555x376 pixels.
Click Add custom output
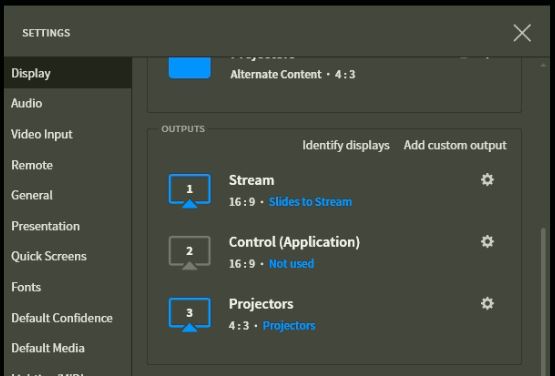(455, 145)
